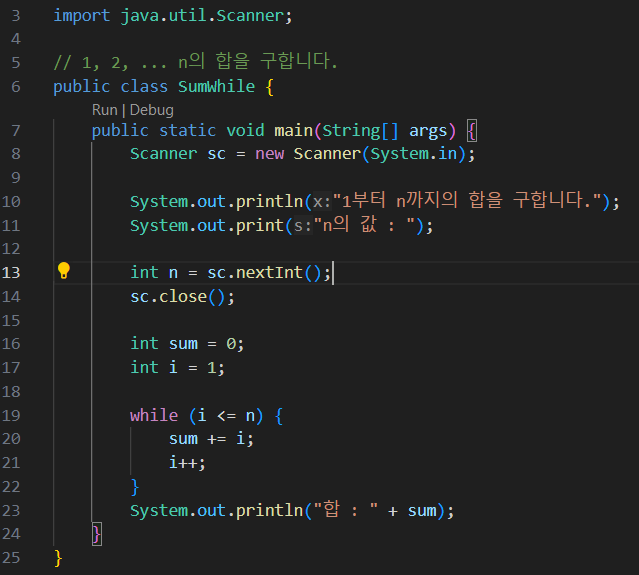Click line number 19 in the gutter
This screenshot has width=639, height=575.
[11, 415]
